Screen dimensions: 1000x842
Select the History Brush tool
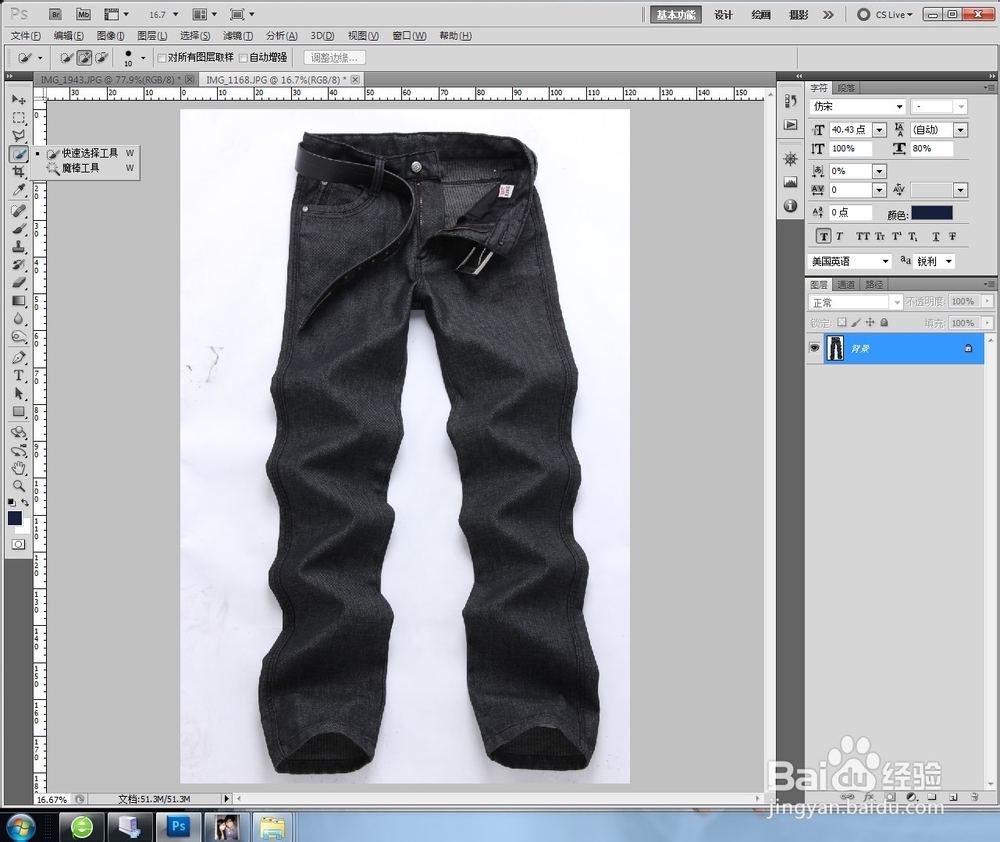tap(18, 264)
